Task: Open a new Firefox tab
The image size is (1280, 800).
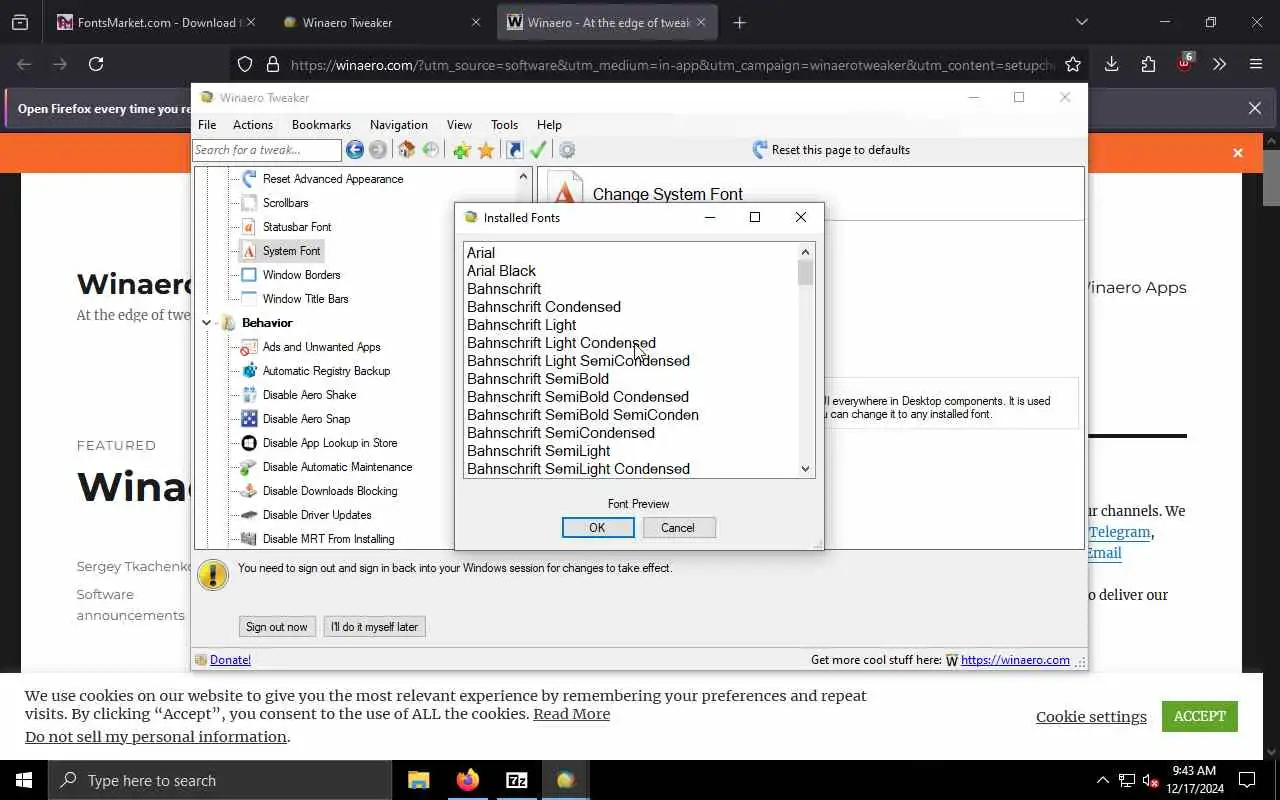Action: pos(740,22)
